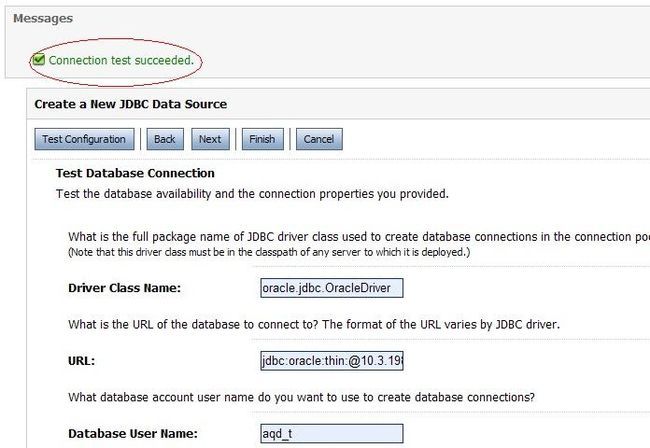Click the 'URL:' label

pyautogui.click(x=81, y=361)
